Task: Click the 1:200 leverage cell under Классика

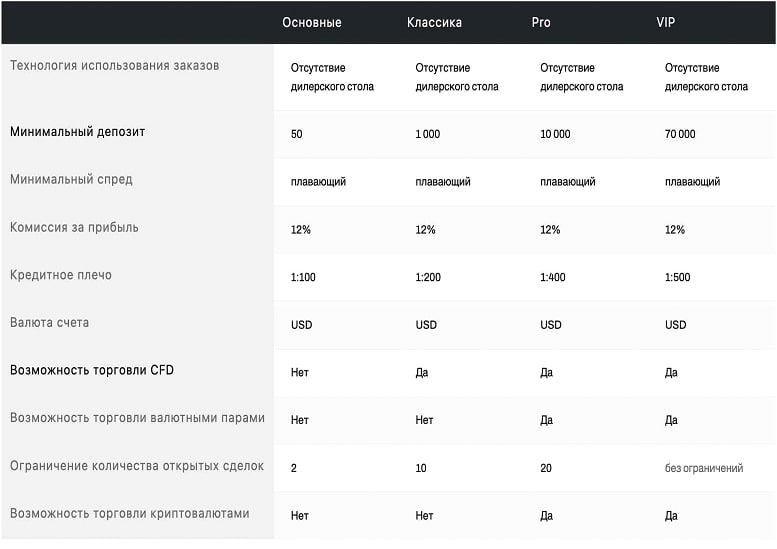Action: coord(428,277)
